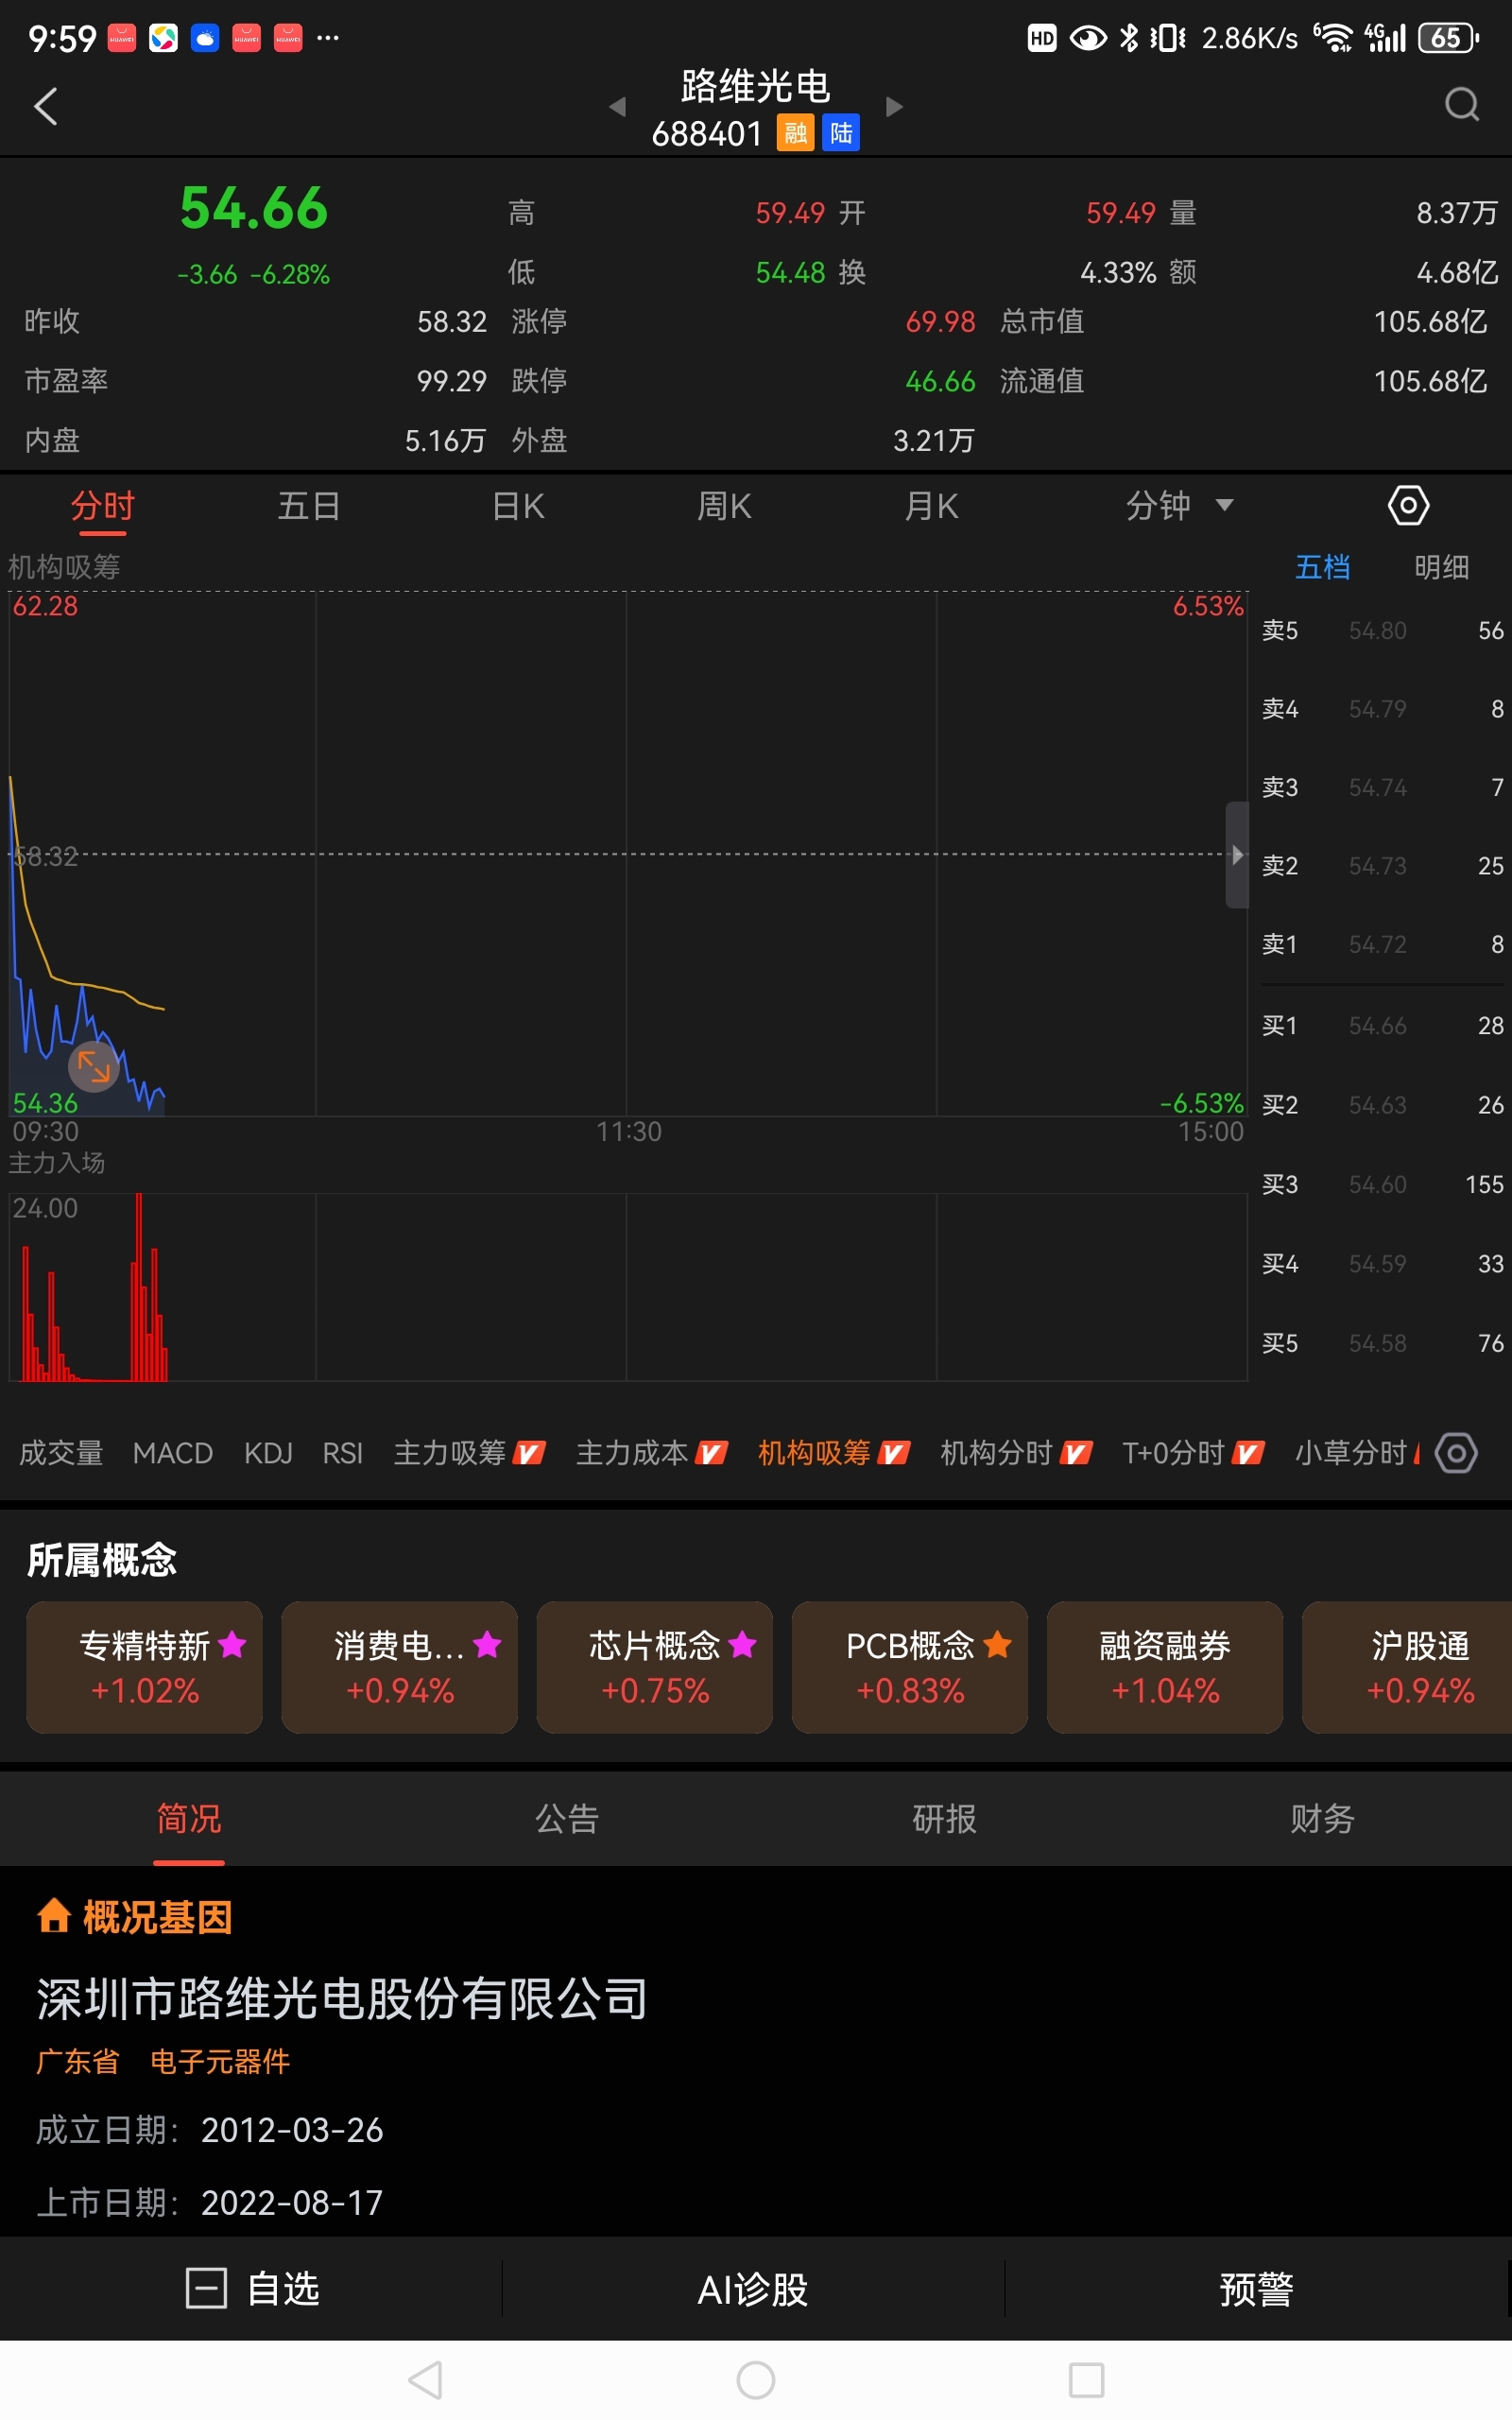Viewport: 1512px width, 2420px height.
Task: Tap 买1 price 54.66 row
Action: [1382, 1025]
